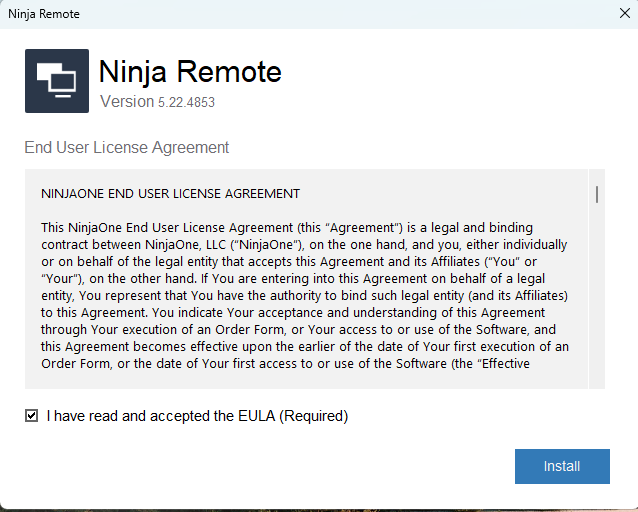The image size is (638, 512).
Task: Click the Ninja Remote monitor logo icon
Action: (56, 81)
